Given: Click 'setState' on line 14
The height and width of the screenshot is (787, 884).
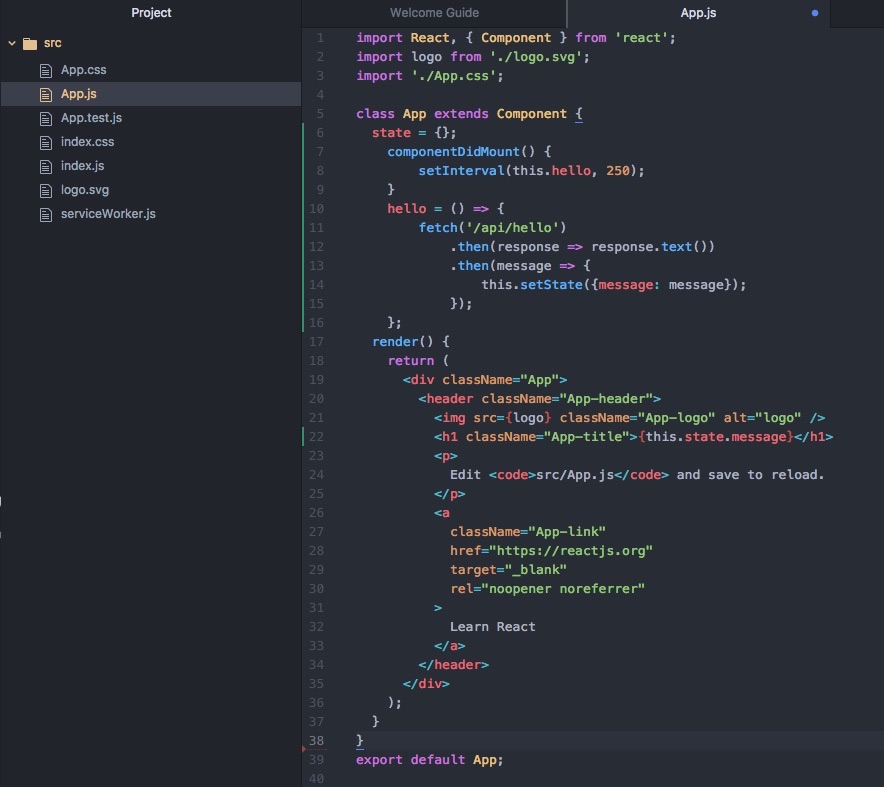Looking at the screenshot, I should pyautogui.click(x=551, y=285).
